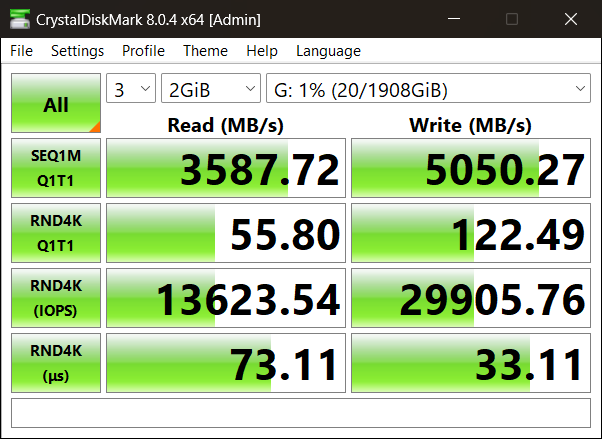Image resolution: width=602 pixels, height=439 pixels.
Task: Click the CrystalDiskMark app icon in title bar
Action: point(20,19)
